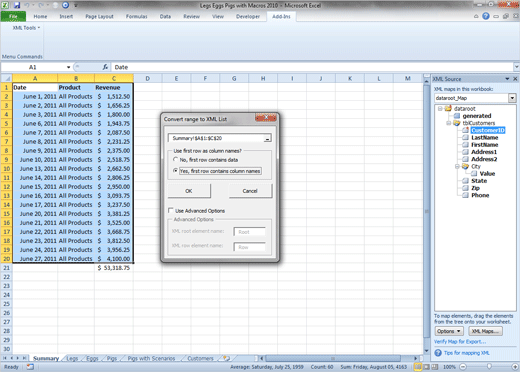Switch to the Developer ribbon tab
520x372 pixels.
pos(248,16)
